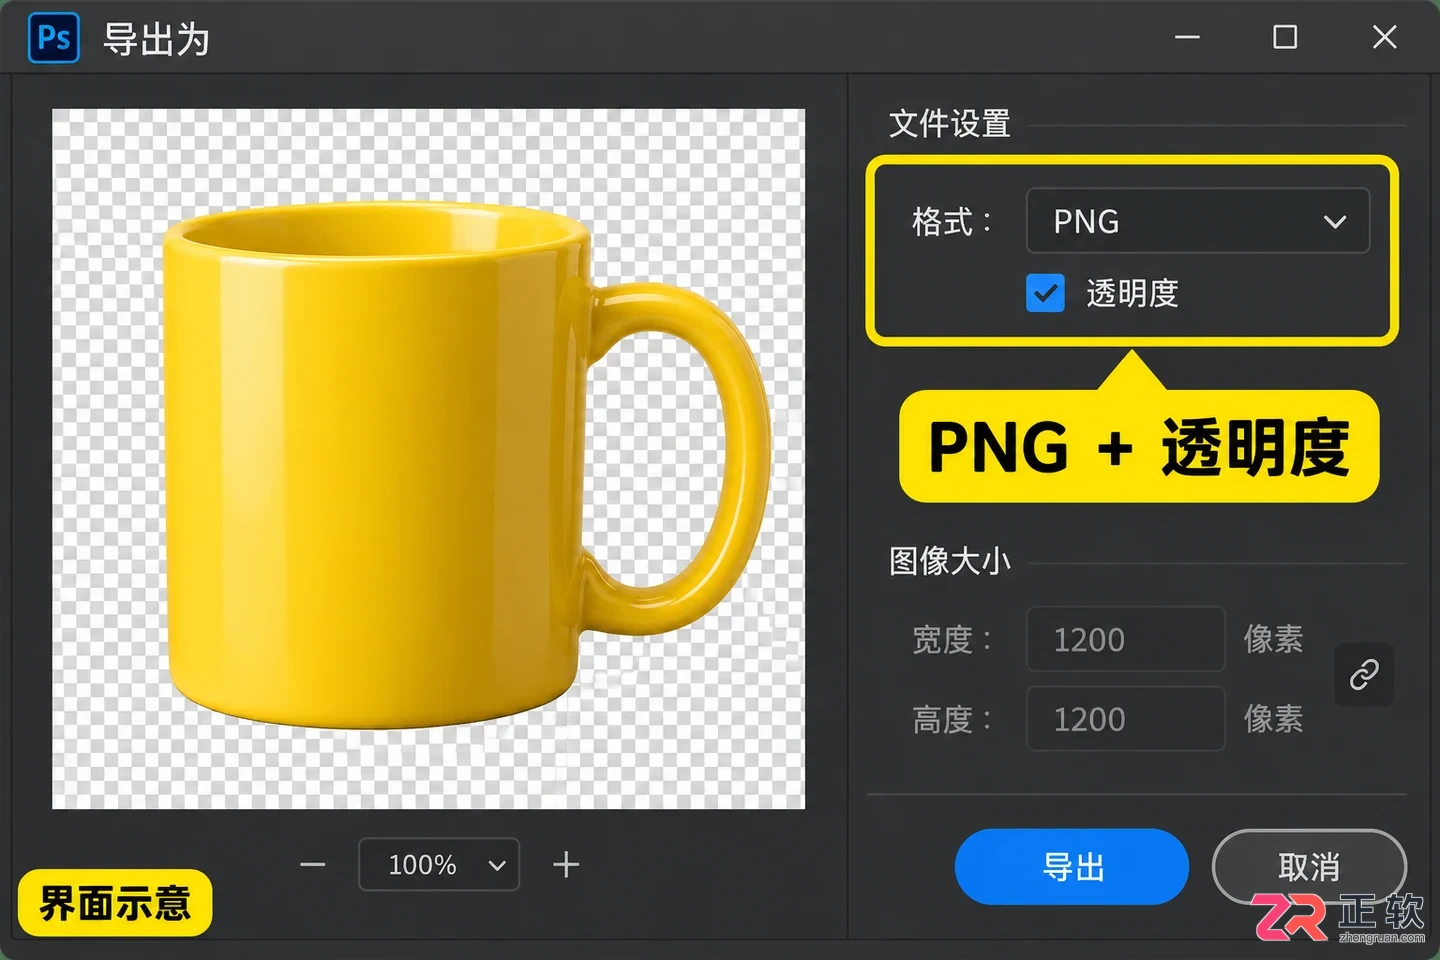Open the 格式 PNG format dropdown

1198,221
